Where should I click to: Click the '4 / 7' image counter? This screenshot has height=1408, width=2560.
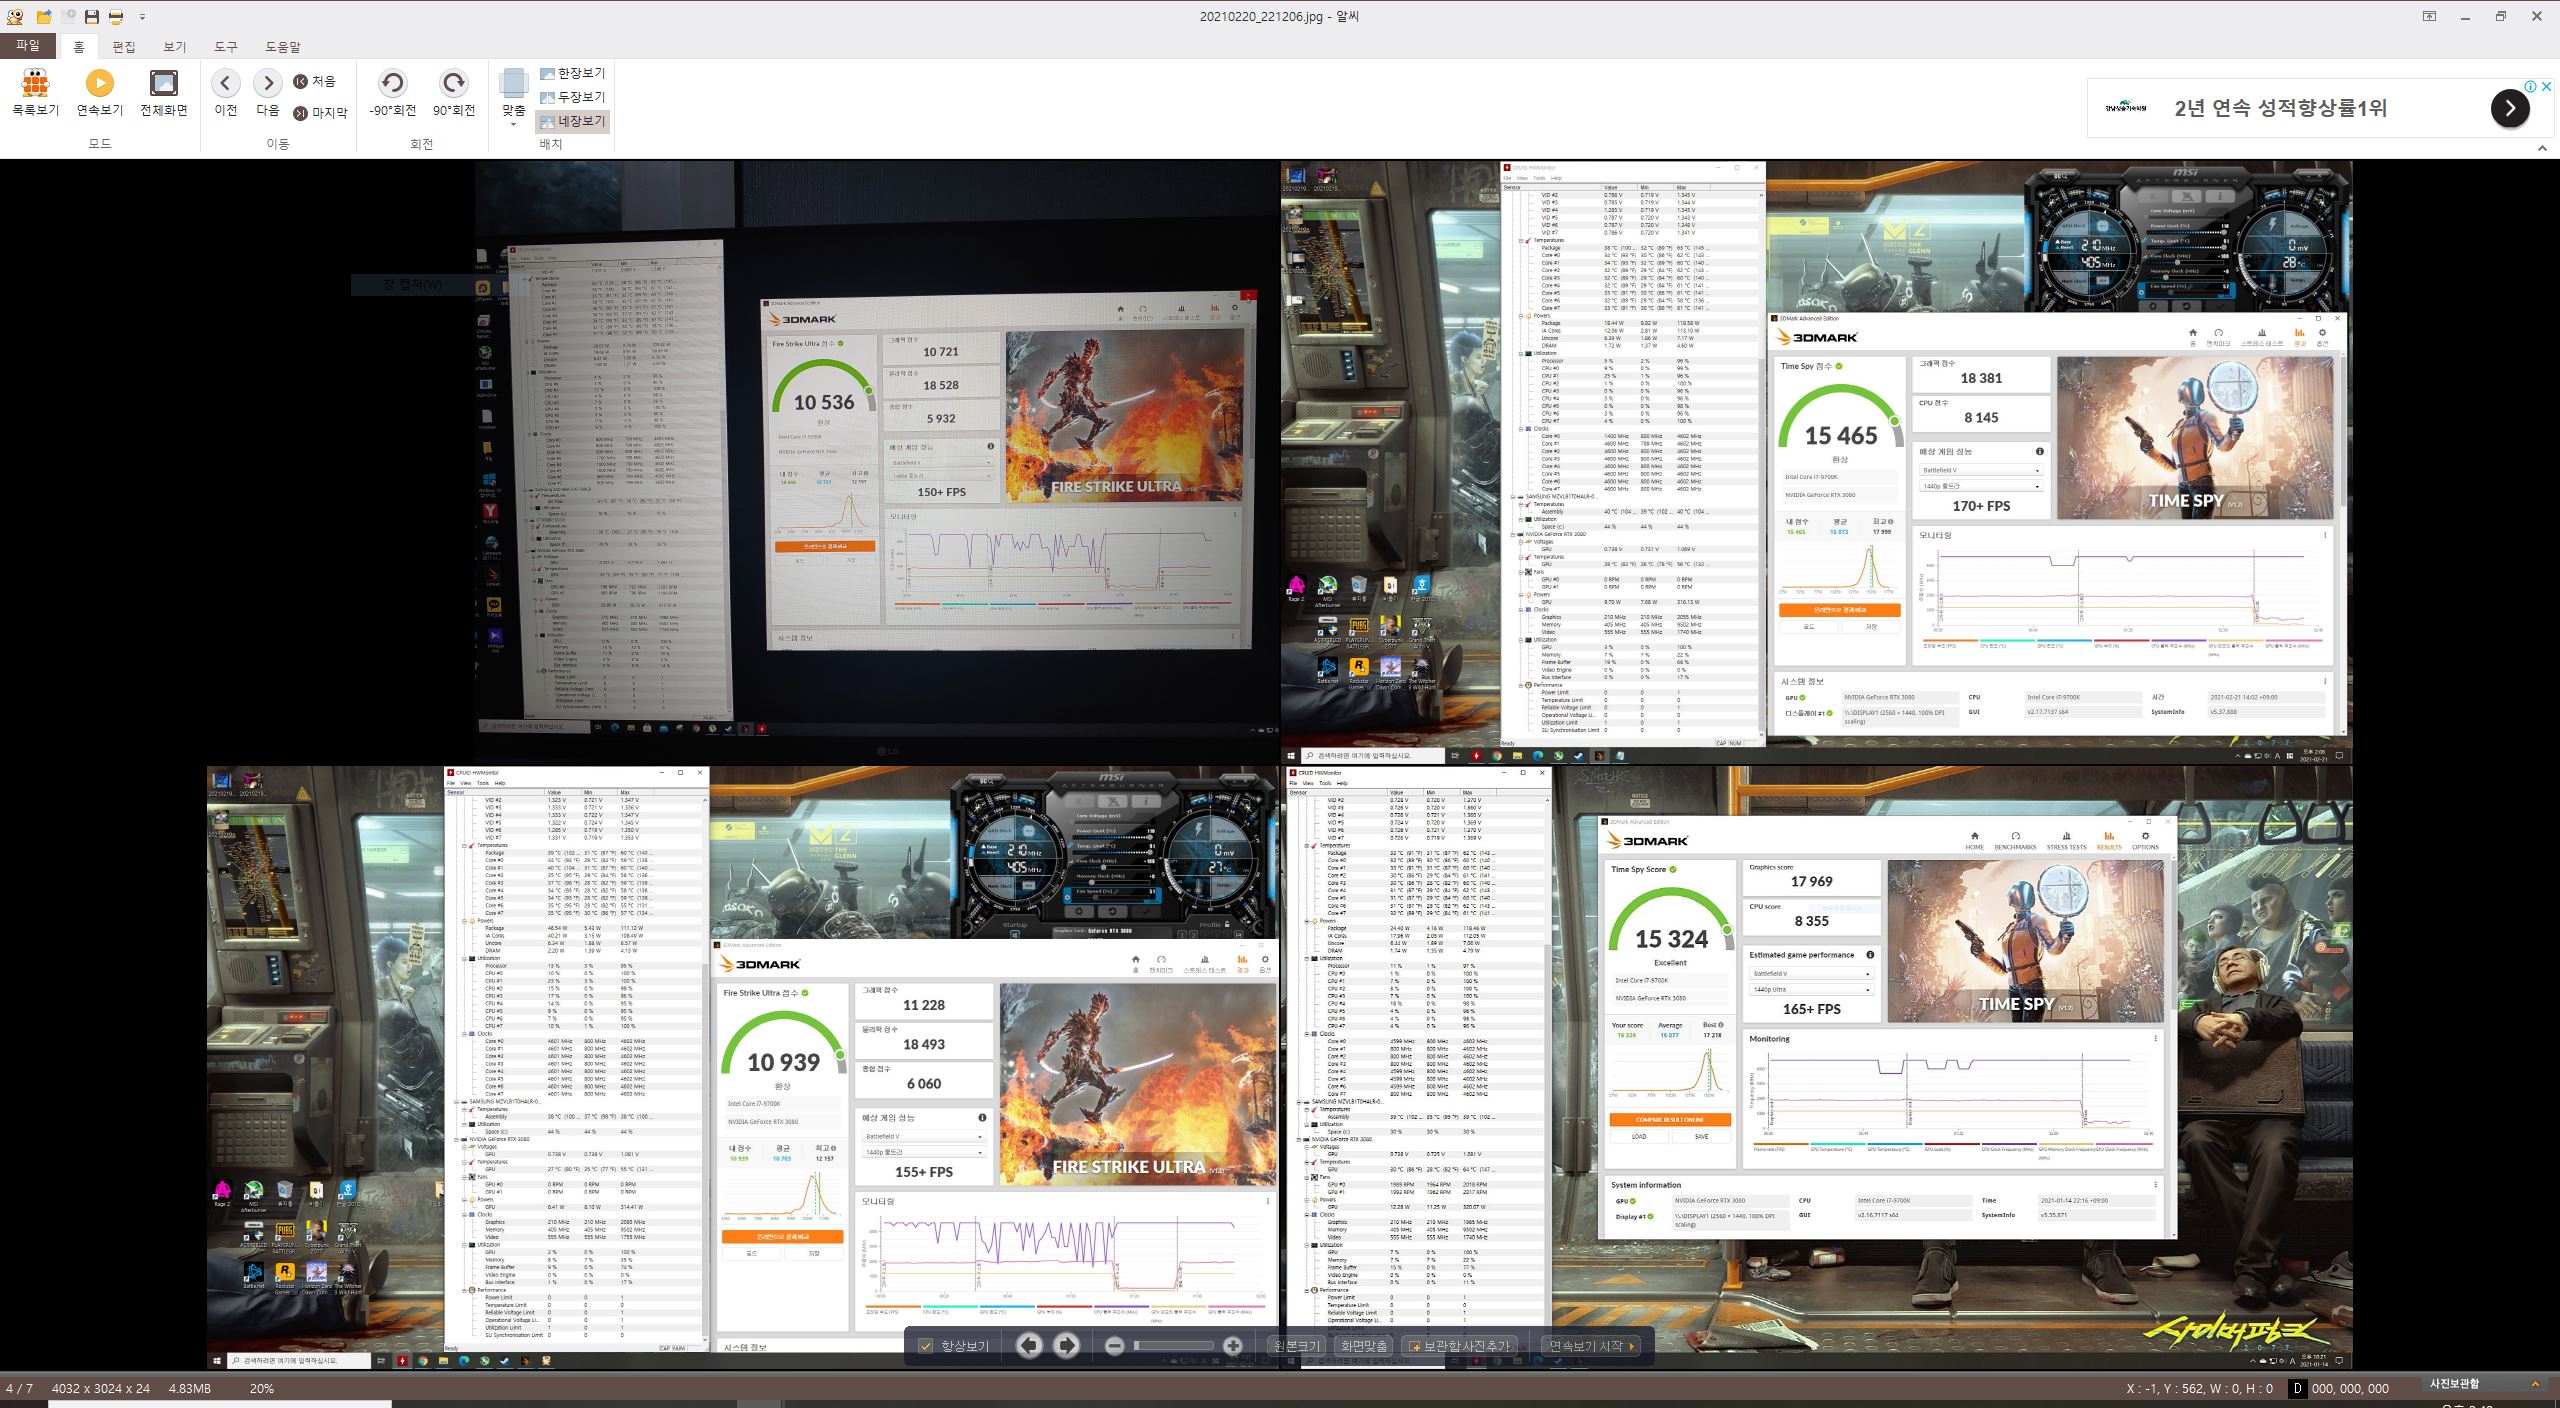(19, 1388)
